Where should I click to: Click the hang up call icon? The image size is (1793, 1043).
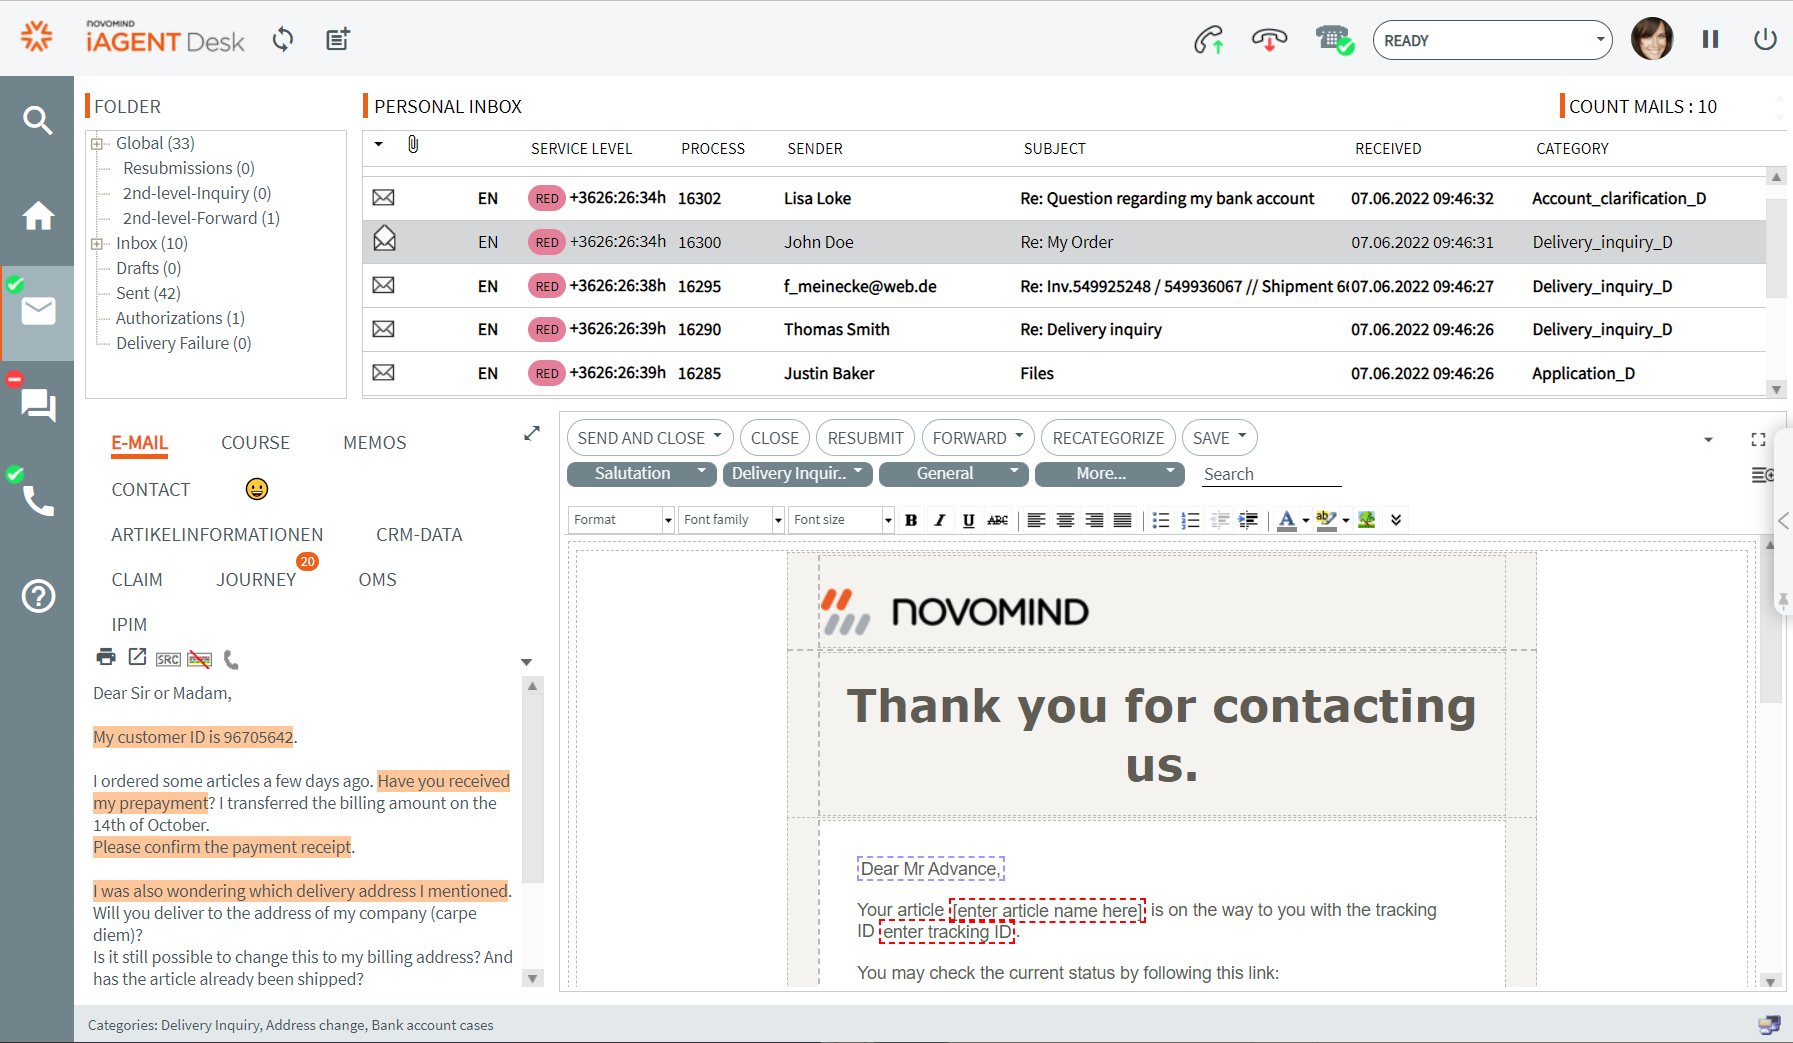tap(1269, 40)
